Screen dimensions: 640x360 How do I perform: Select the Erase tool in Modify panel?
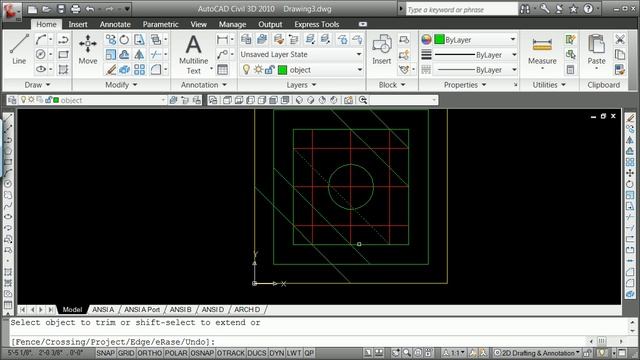pos(111,69)
